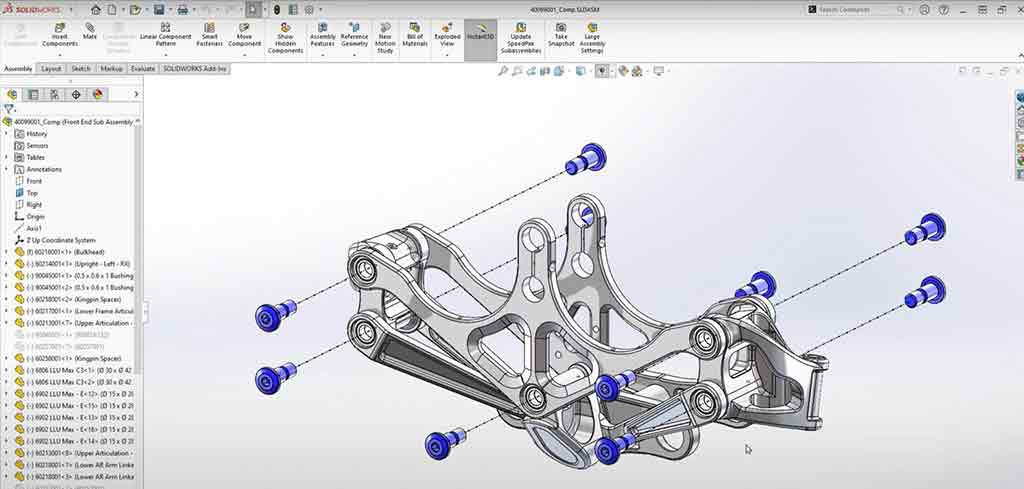Select Z Up Coordinate System item

(x=61, y=240)
